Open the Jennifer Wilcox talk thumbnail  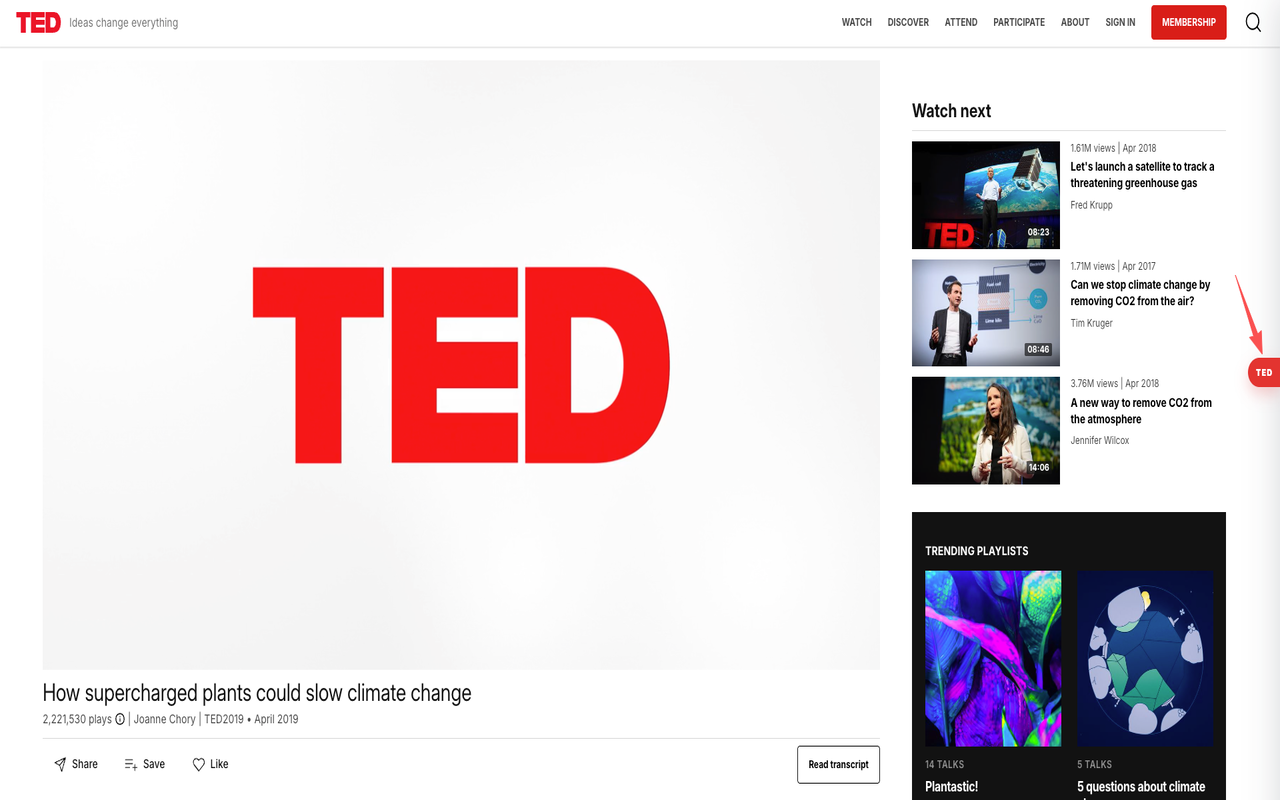tap(986, 431)
